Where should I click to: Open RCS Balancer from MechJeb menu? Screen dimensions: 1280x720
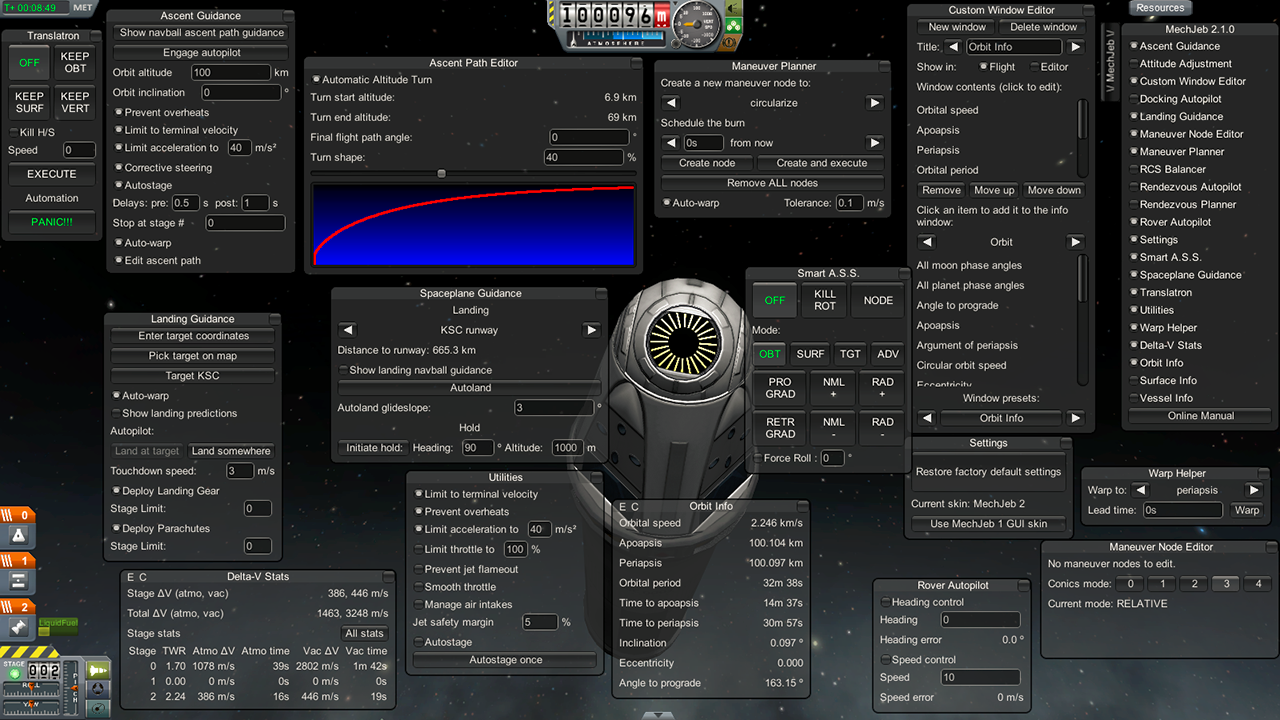1168,169
